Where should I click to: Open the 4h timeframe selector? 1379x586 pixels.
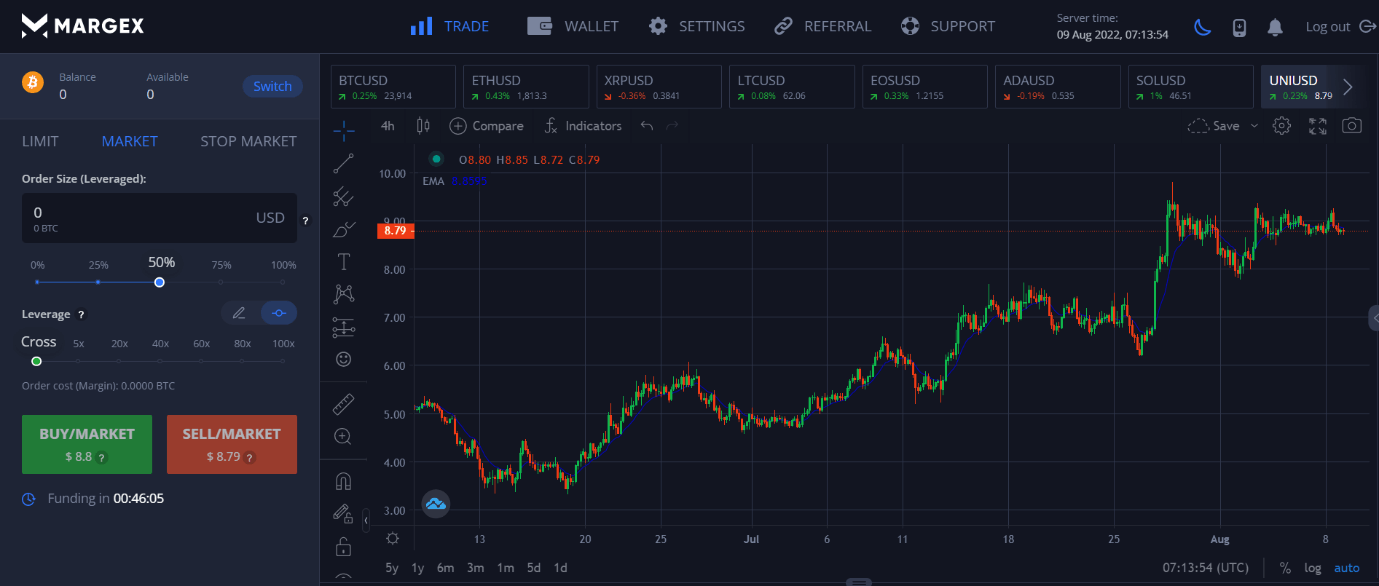pyautogui.click(x=388, y=126)
